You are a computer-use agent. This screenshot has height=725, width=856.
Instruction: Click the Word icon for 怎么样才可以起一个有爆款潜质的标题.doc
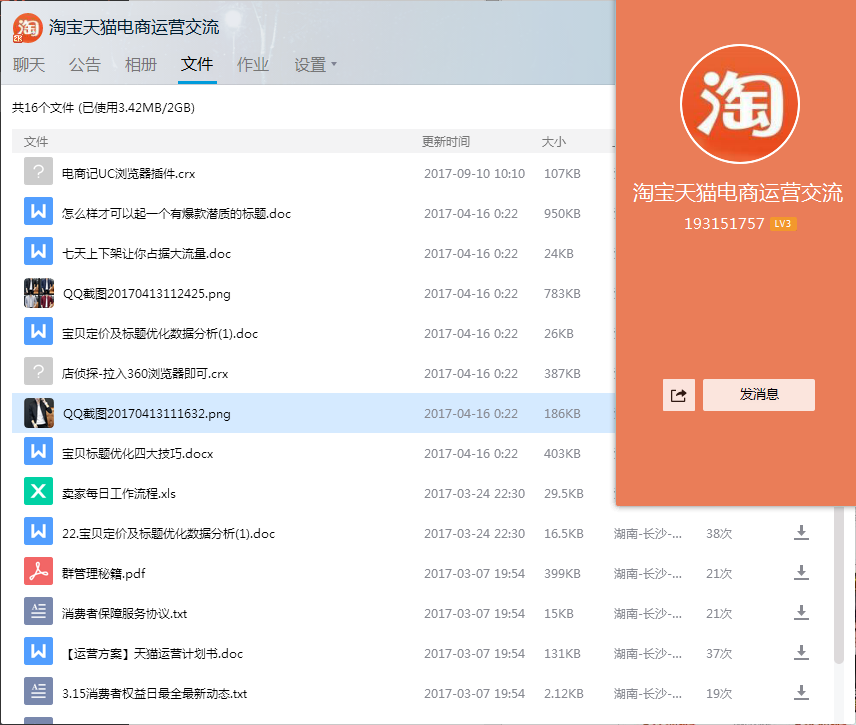[38, 211]
